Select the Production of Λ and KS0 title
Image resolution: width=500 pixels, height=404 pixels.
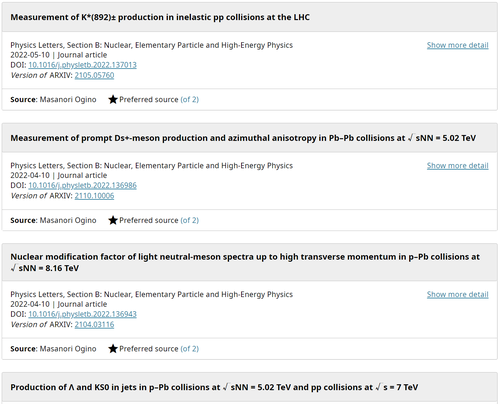click(x=214, y=387)
